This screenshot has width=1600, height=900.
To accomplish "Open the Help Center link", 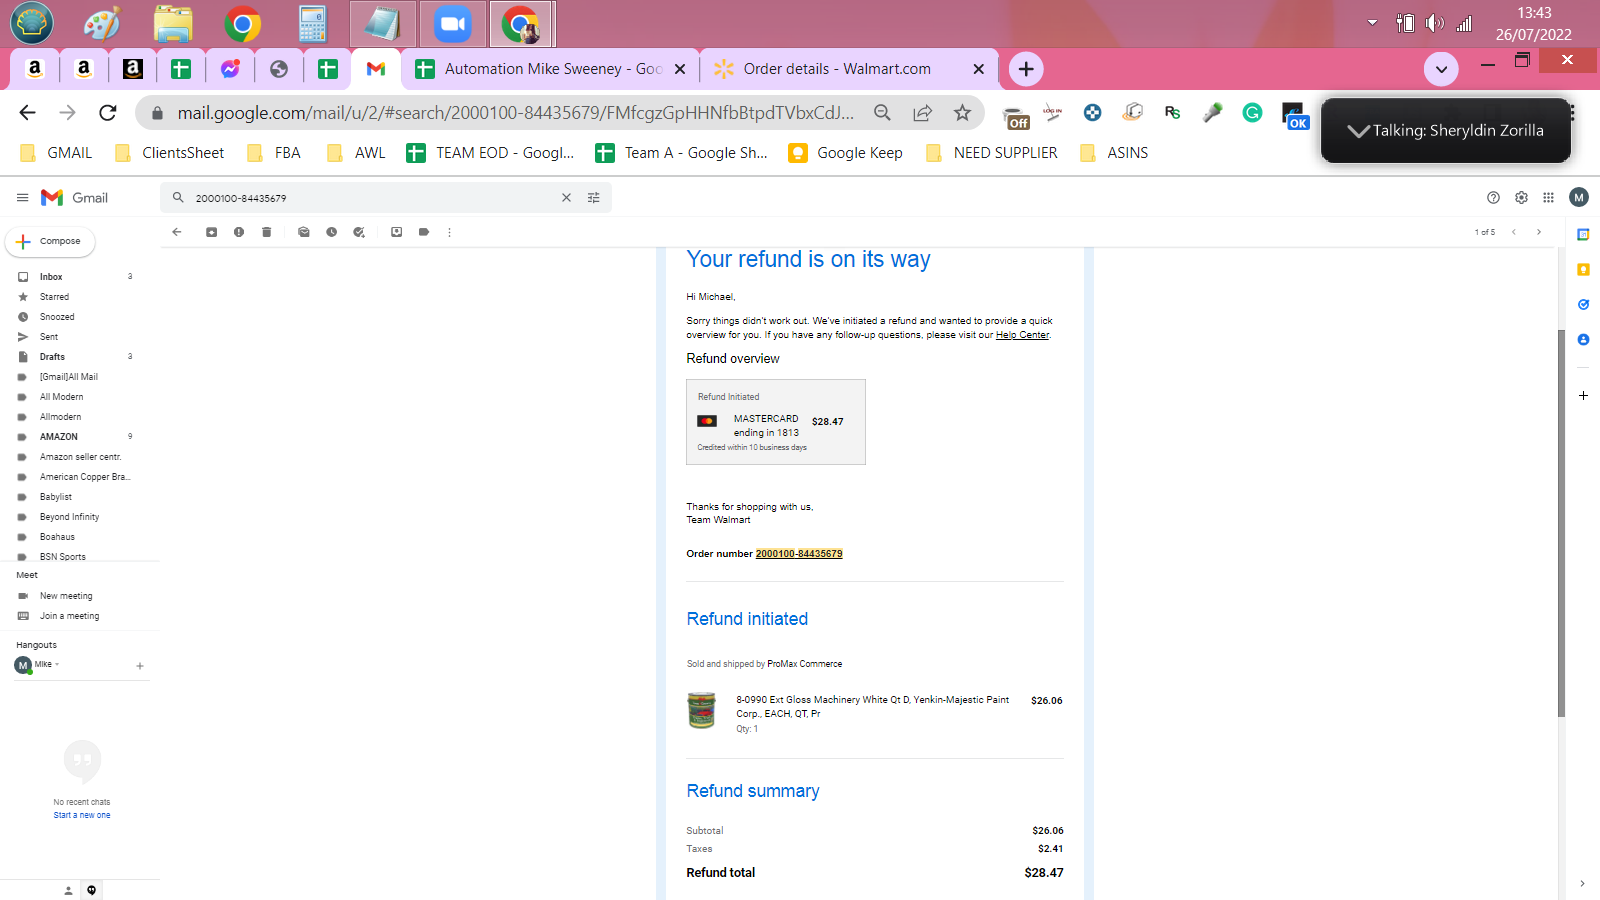I will tap(1022, 335).
